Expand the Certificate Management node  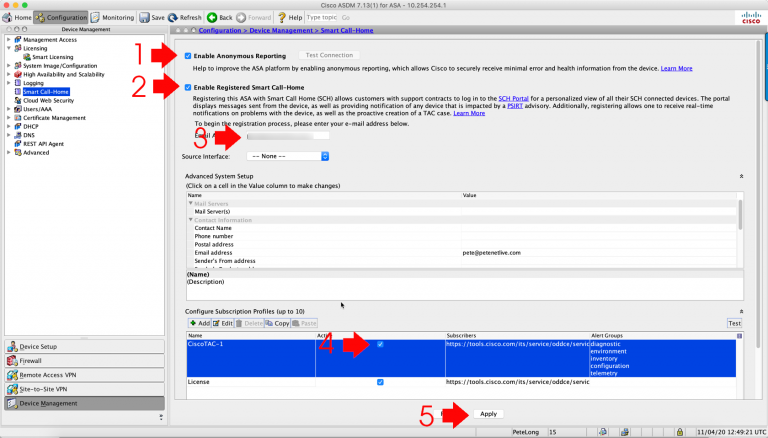click(x=8, y=118)
